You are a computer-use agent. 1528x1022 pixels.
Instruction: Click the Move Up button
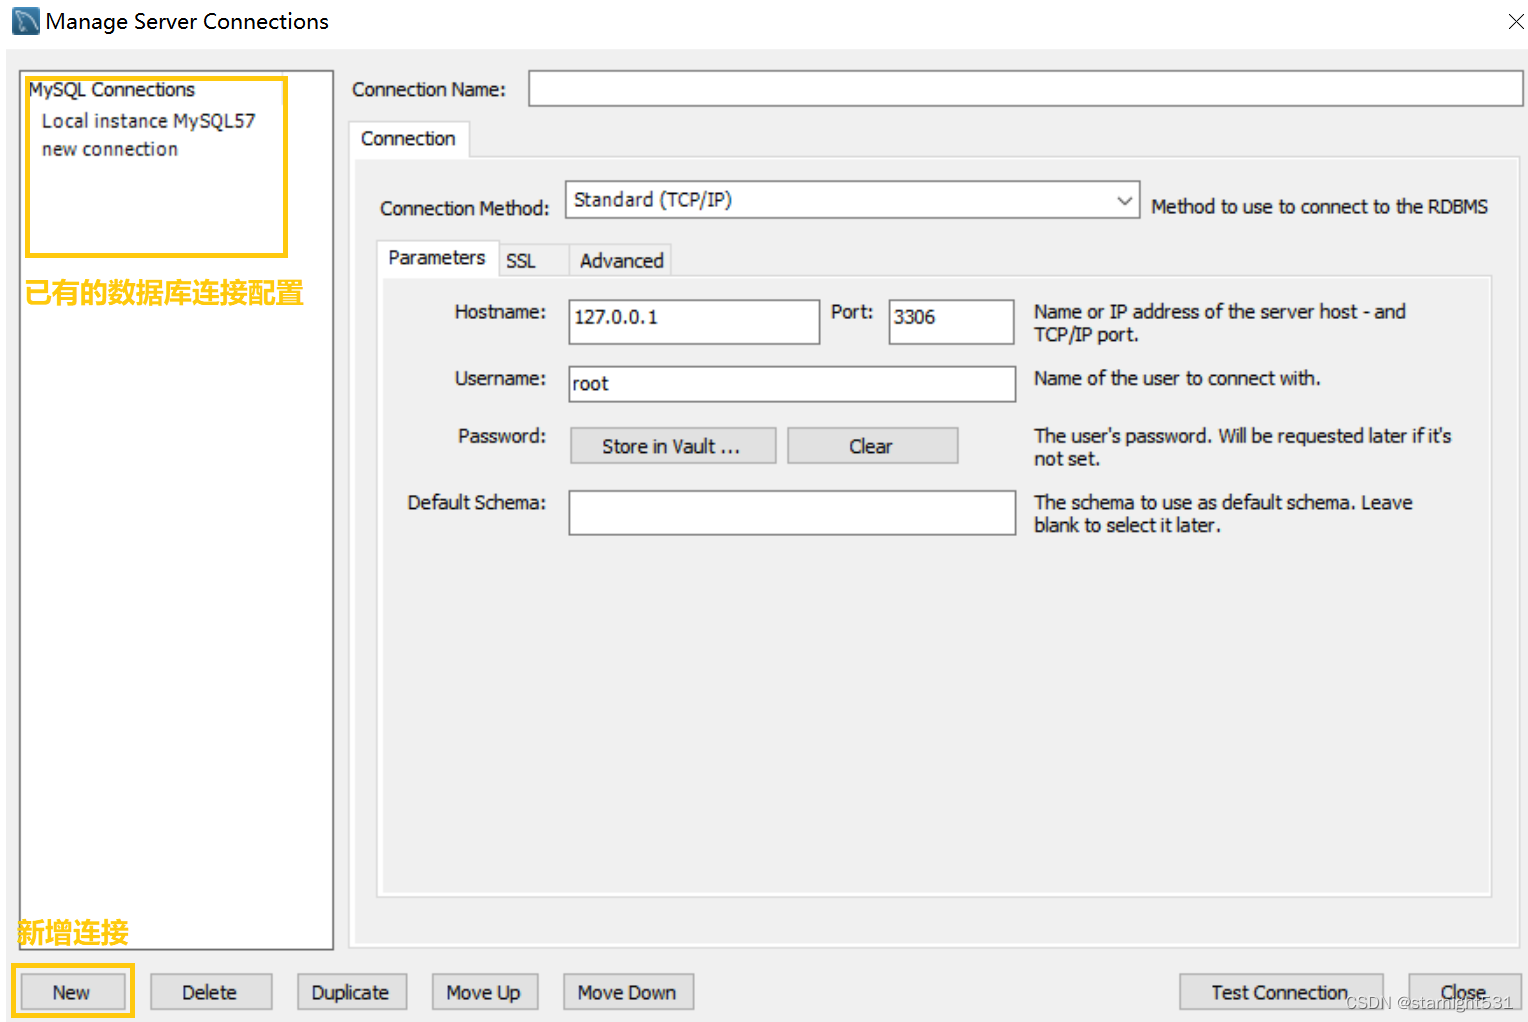click(x=484, y=992)
